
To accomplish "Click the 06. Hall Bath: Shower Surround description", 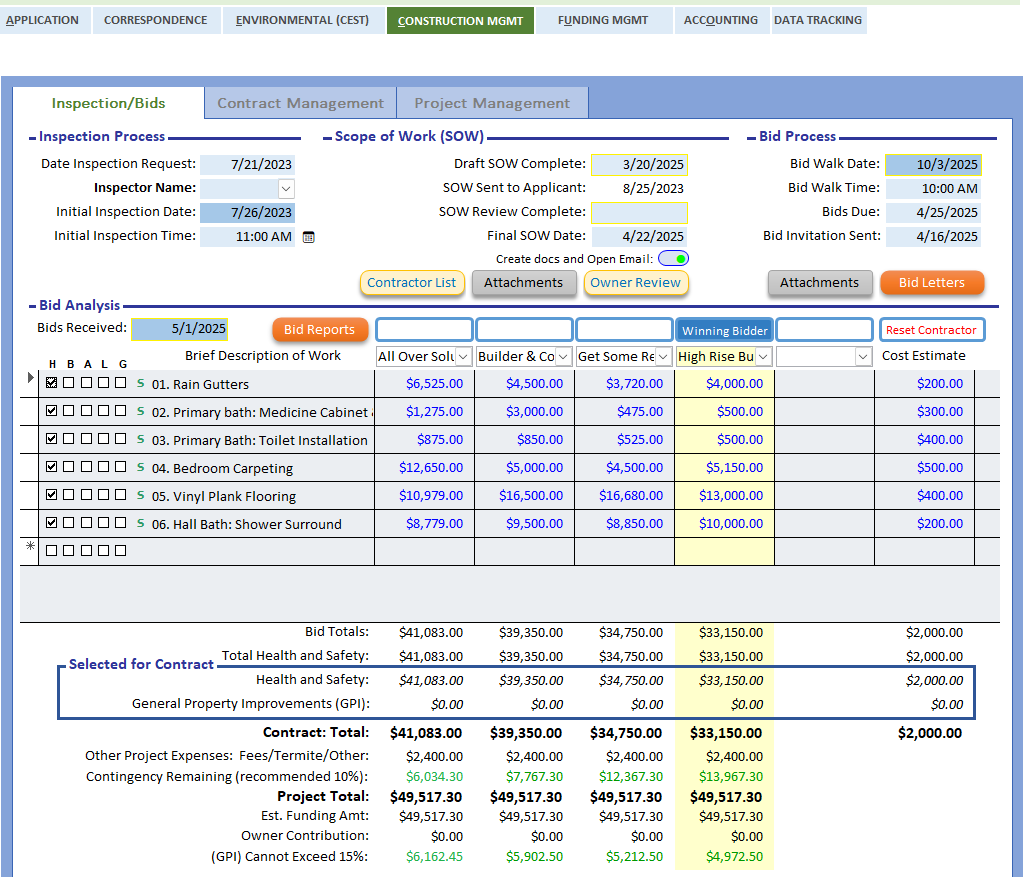I will pyautogui.click(x=247, y=525).
